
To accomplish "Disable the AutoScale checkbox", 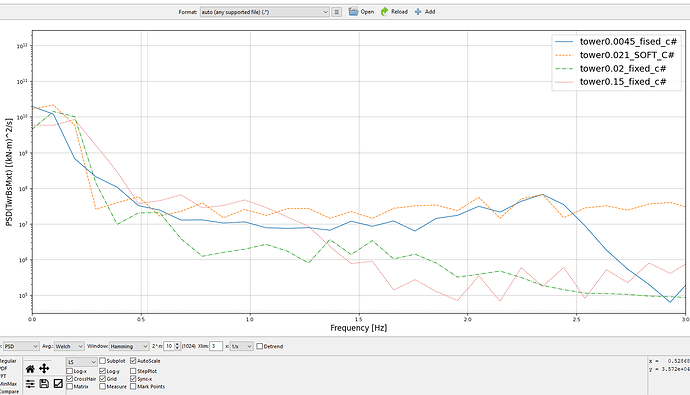I will click(133, 361).
